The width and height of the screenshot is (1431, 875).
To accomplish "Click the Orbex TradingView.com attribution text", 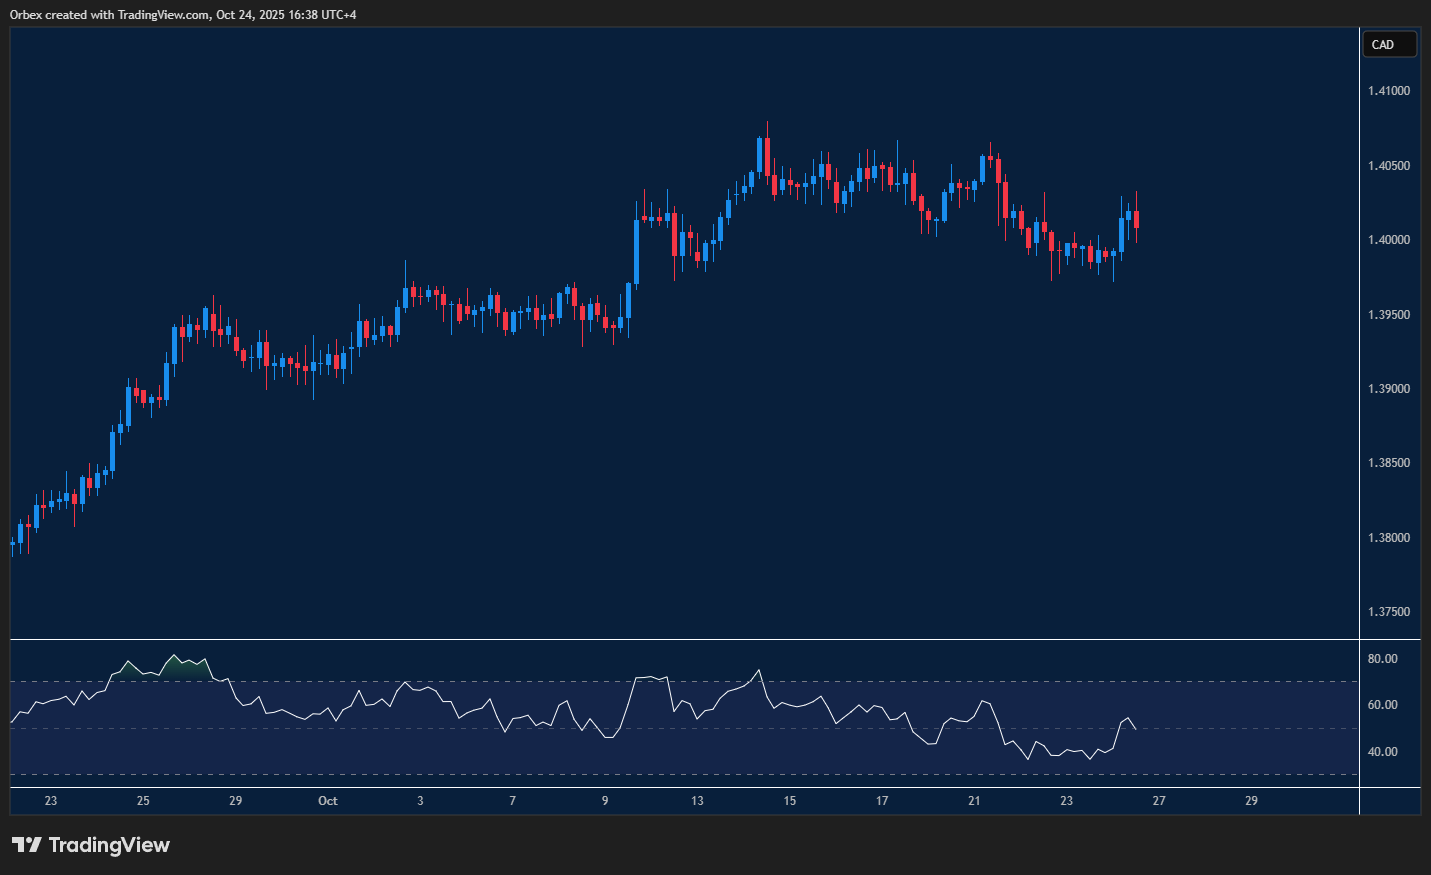I will tap(183, 14).
